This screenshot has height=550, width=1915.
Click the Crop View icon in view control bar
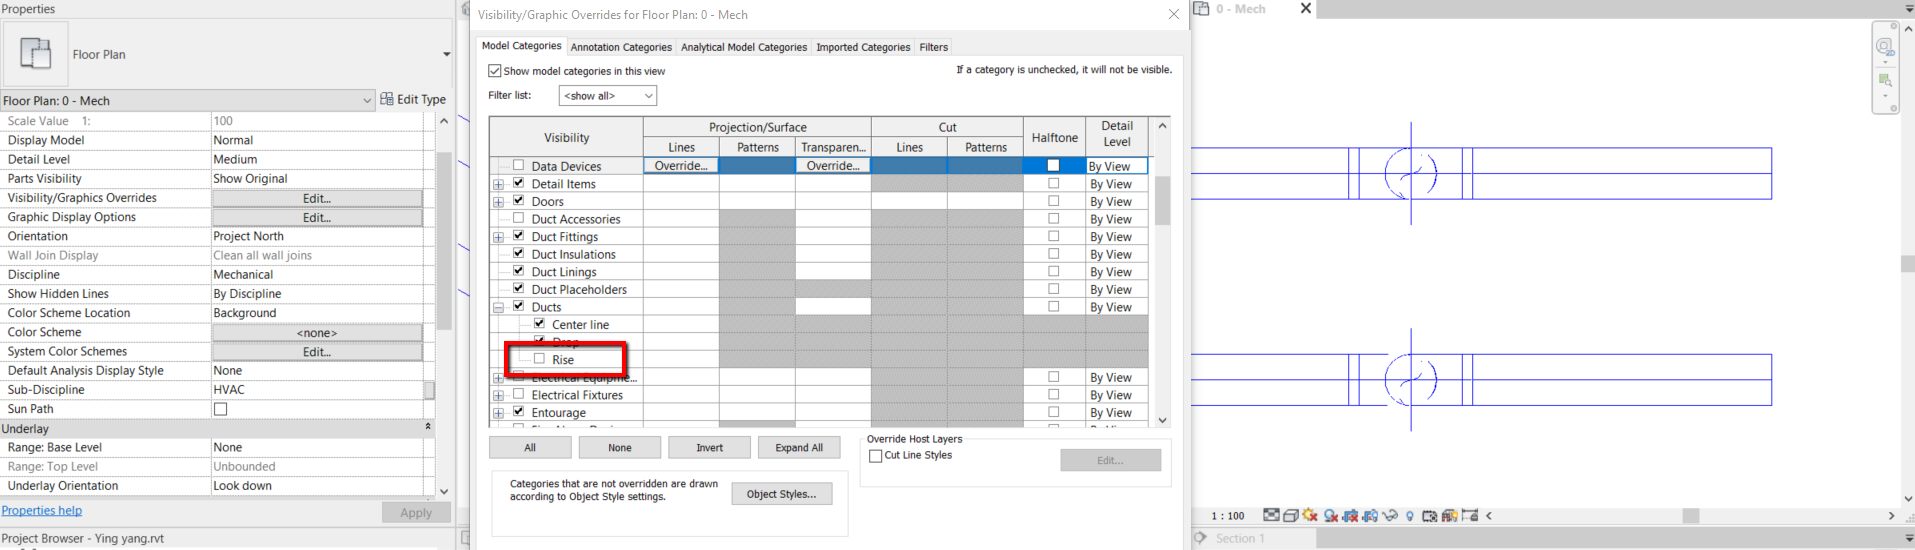1350,516
